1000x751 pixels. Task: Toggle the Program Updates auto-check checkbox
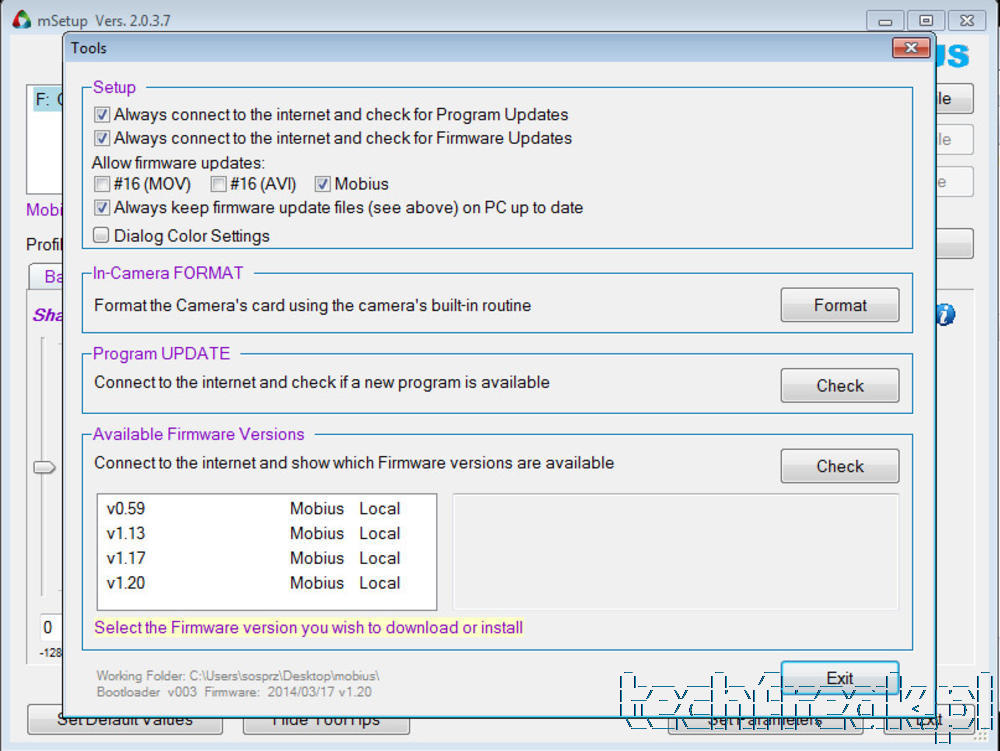pos(102,115)
